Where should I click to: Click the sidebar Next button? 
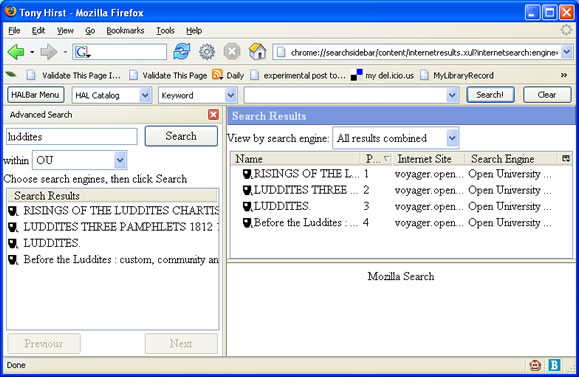181,344
